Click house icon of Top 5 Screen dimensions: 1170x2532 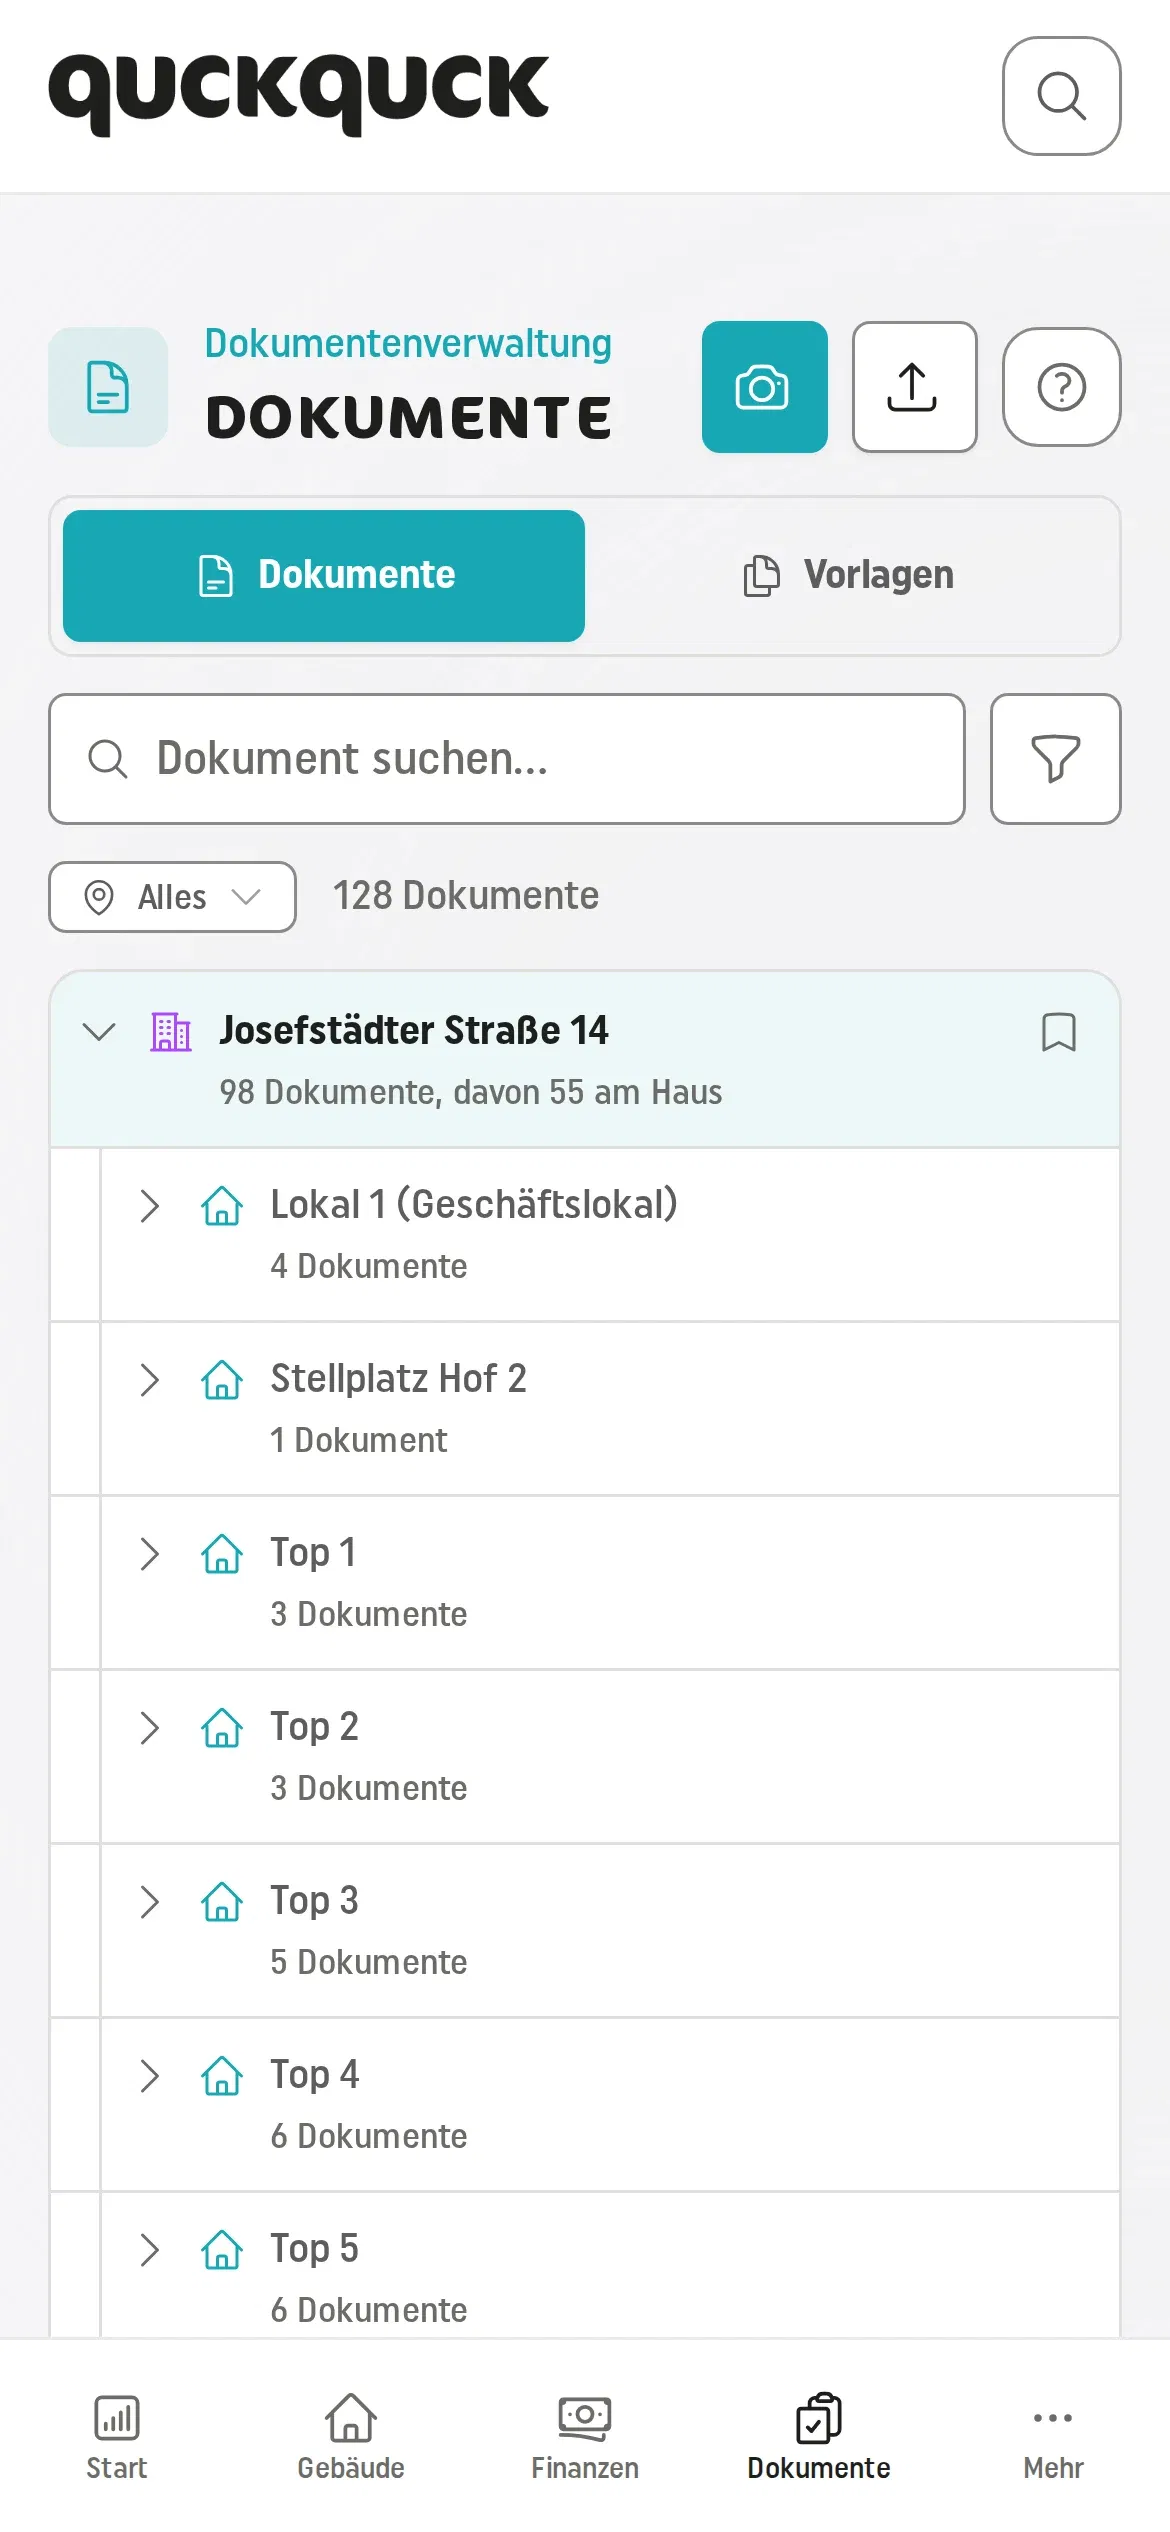coord(222,2250)
